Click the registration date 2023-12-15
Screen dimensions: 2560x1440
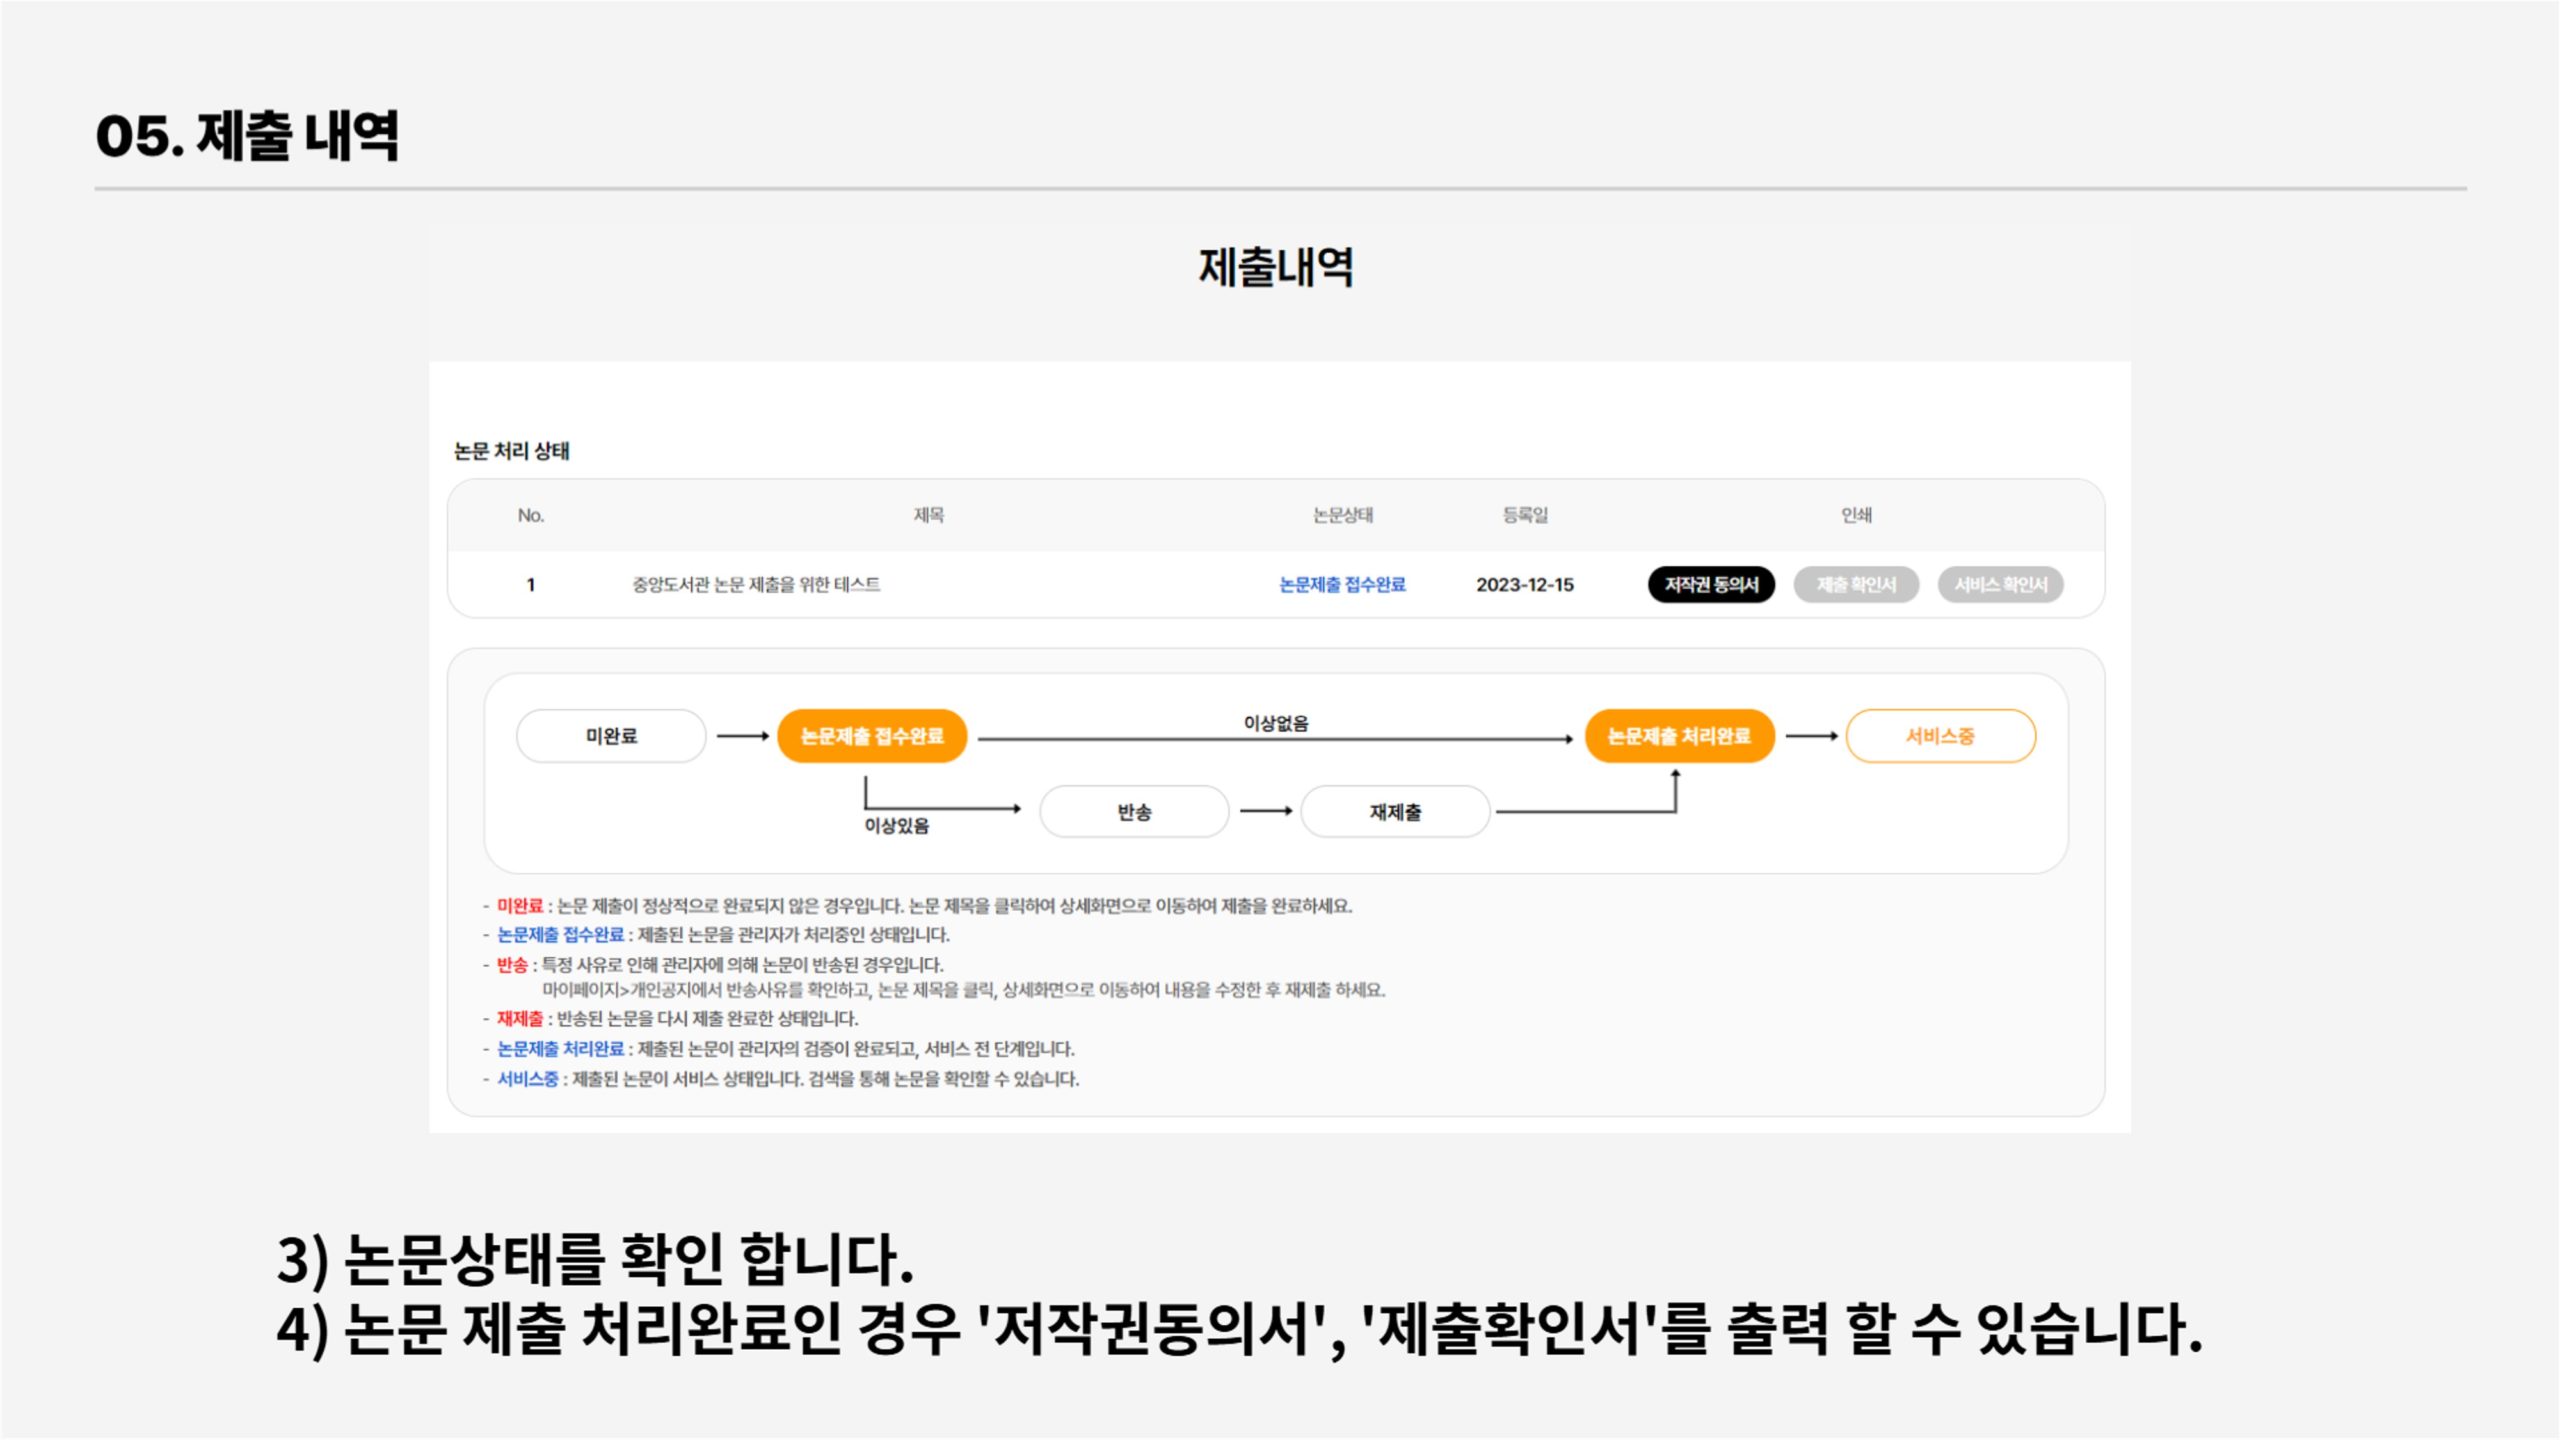pos(1525,585)
